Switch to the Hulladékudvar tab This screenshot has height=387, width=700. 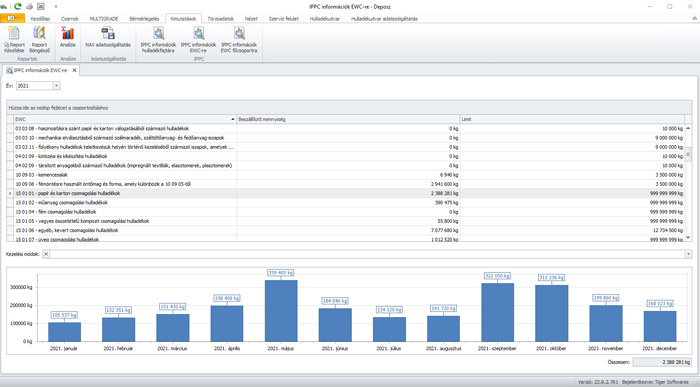[x=325, y=19]
